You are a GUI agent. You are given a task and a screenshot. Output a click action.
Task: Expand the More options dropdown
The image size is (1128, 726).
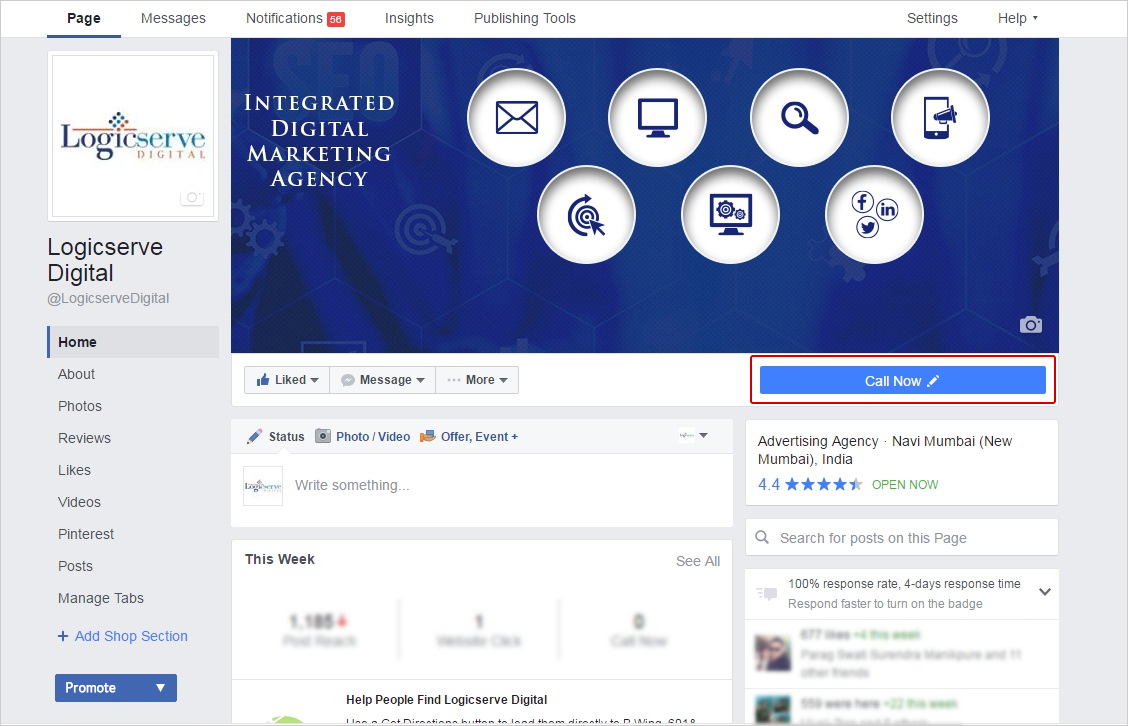coord(477,380)
